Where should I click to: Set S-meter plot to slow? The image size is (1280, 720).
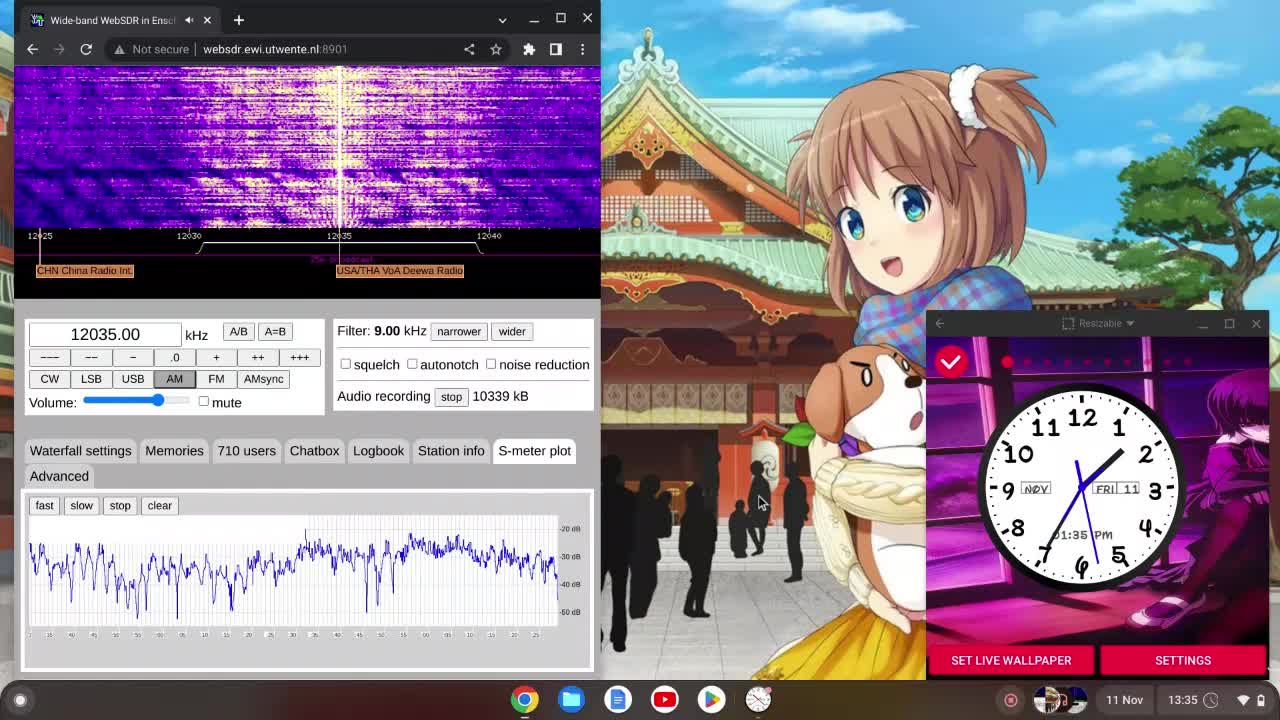[x=81, y=505]
